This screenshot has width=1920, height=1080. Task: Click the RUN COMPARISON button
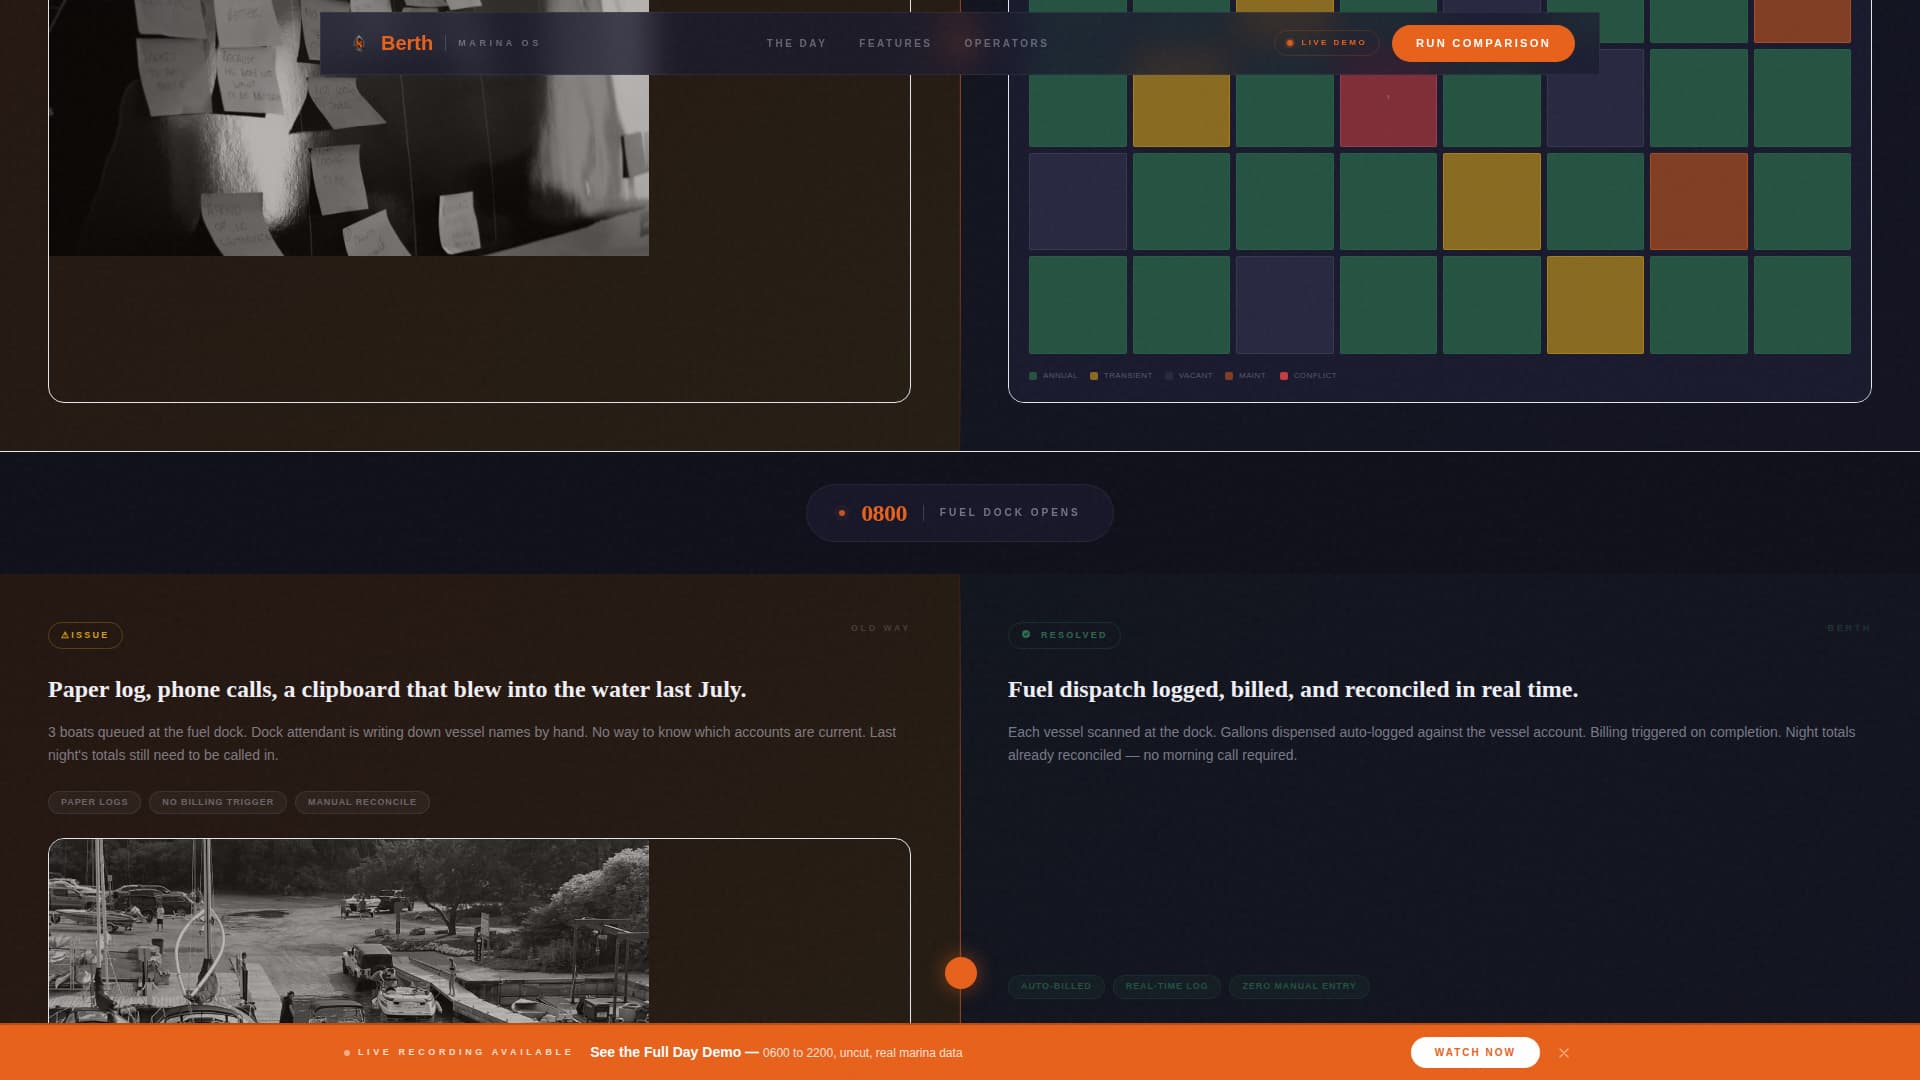pos(1482,43)
